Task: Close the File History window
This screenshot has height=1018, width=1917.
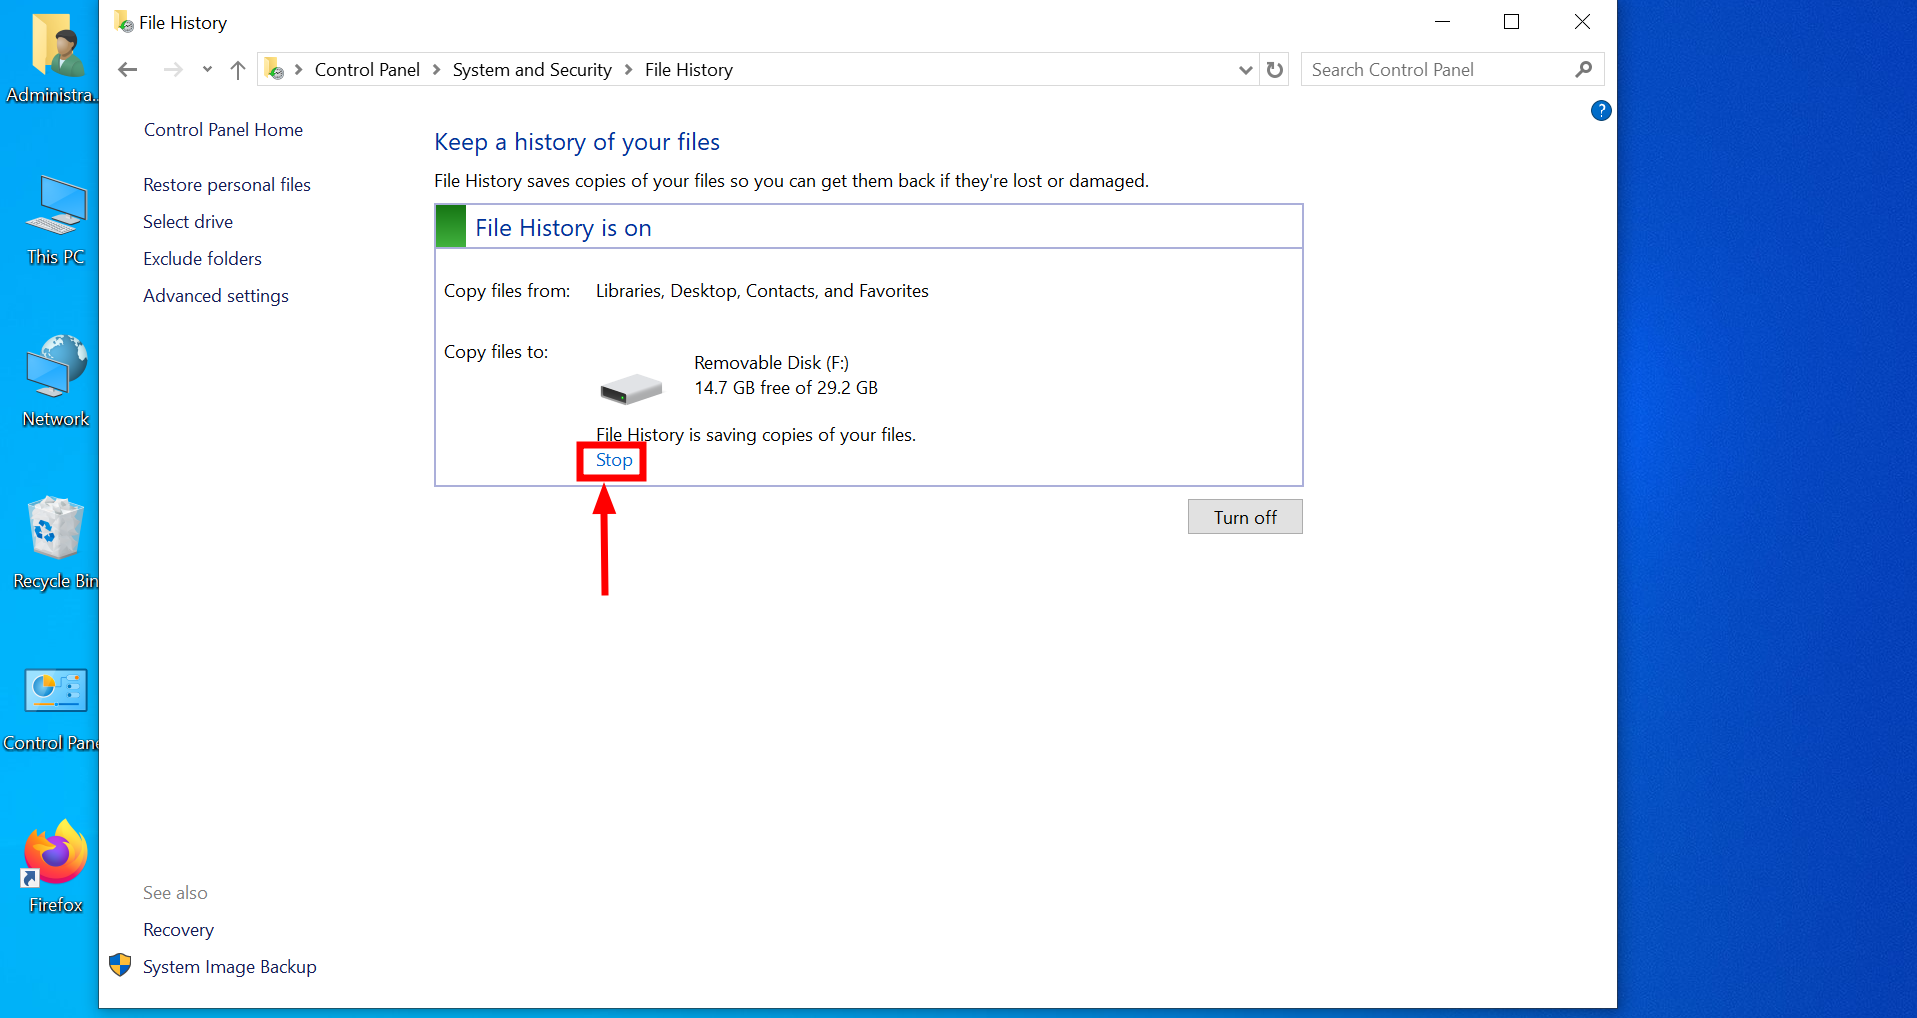Action: [x=1582, y=22]
